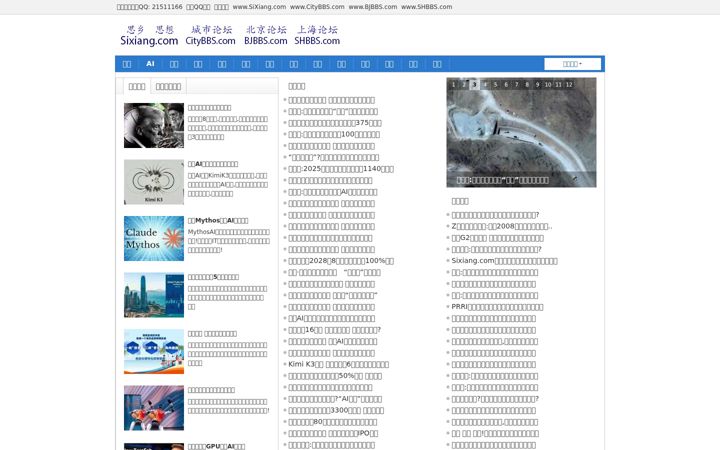Viewport: 720px width, 450px height.
Task: Open the middle-list headline ending with "375"
Action: (335, 123)
